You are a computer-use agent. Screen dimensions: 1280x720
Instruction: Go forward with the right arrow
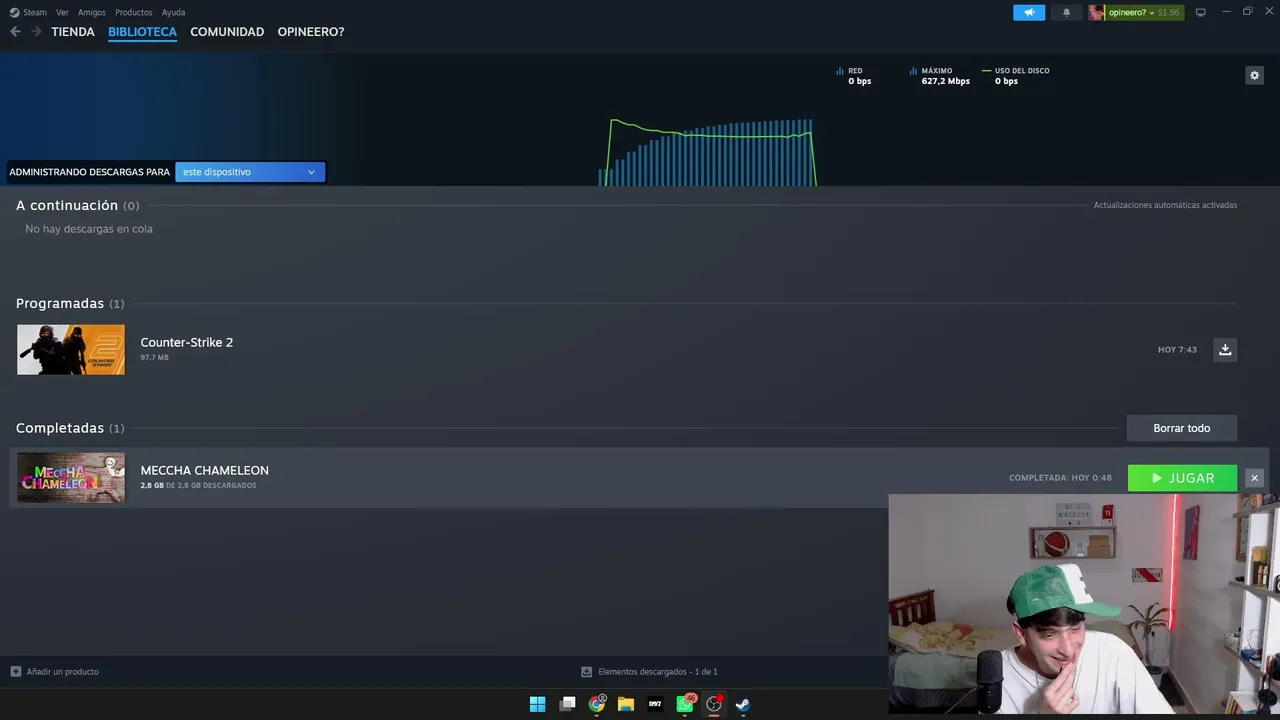36,32
